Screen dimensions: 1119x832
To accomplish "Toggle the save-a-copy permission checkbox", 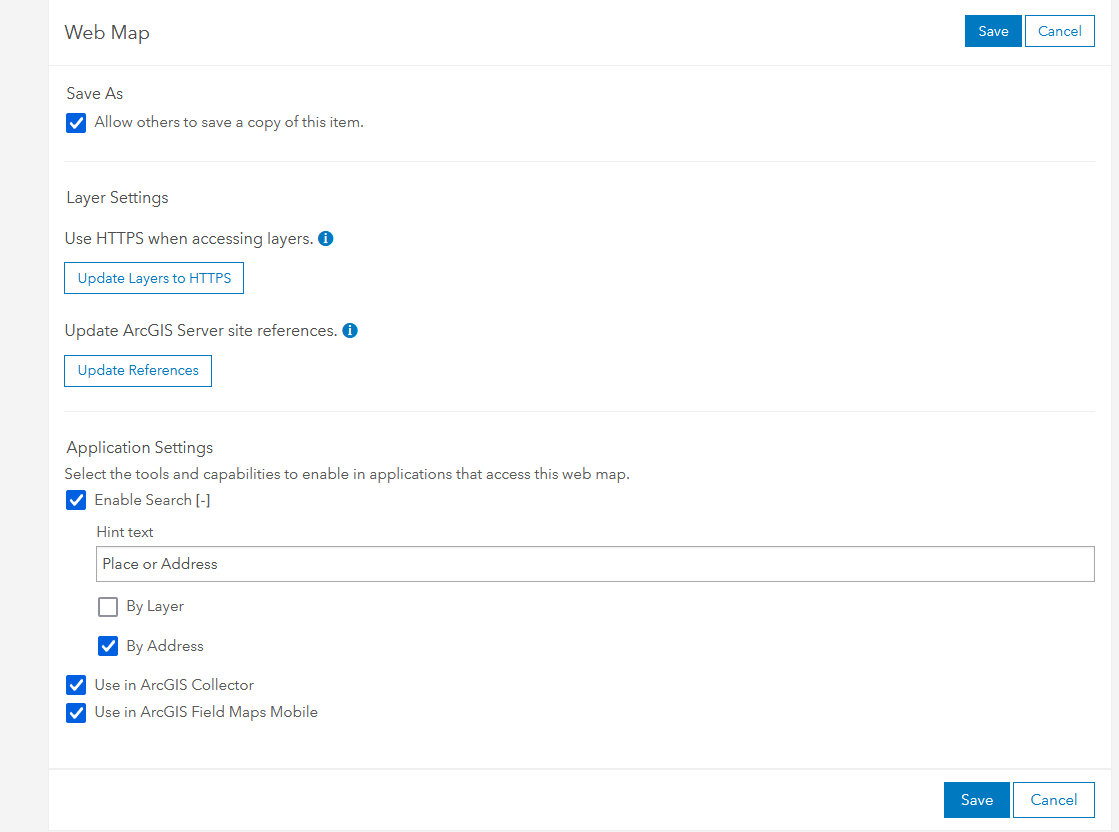I will (x=76, y=123).
